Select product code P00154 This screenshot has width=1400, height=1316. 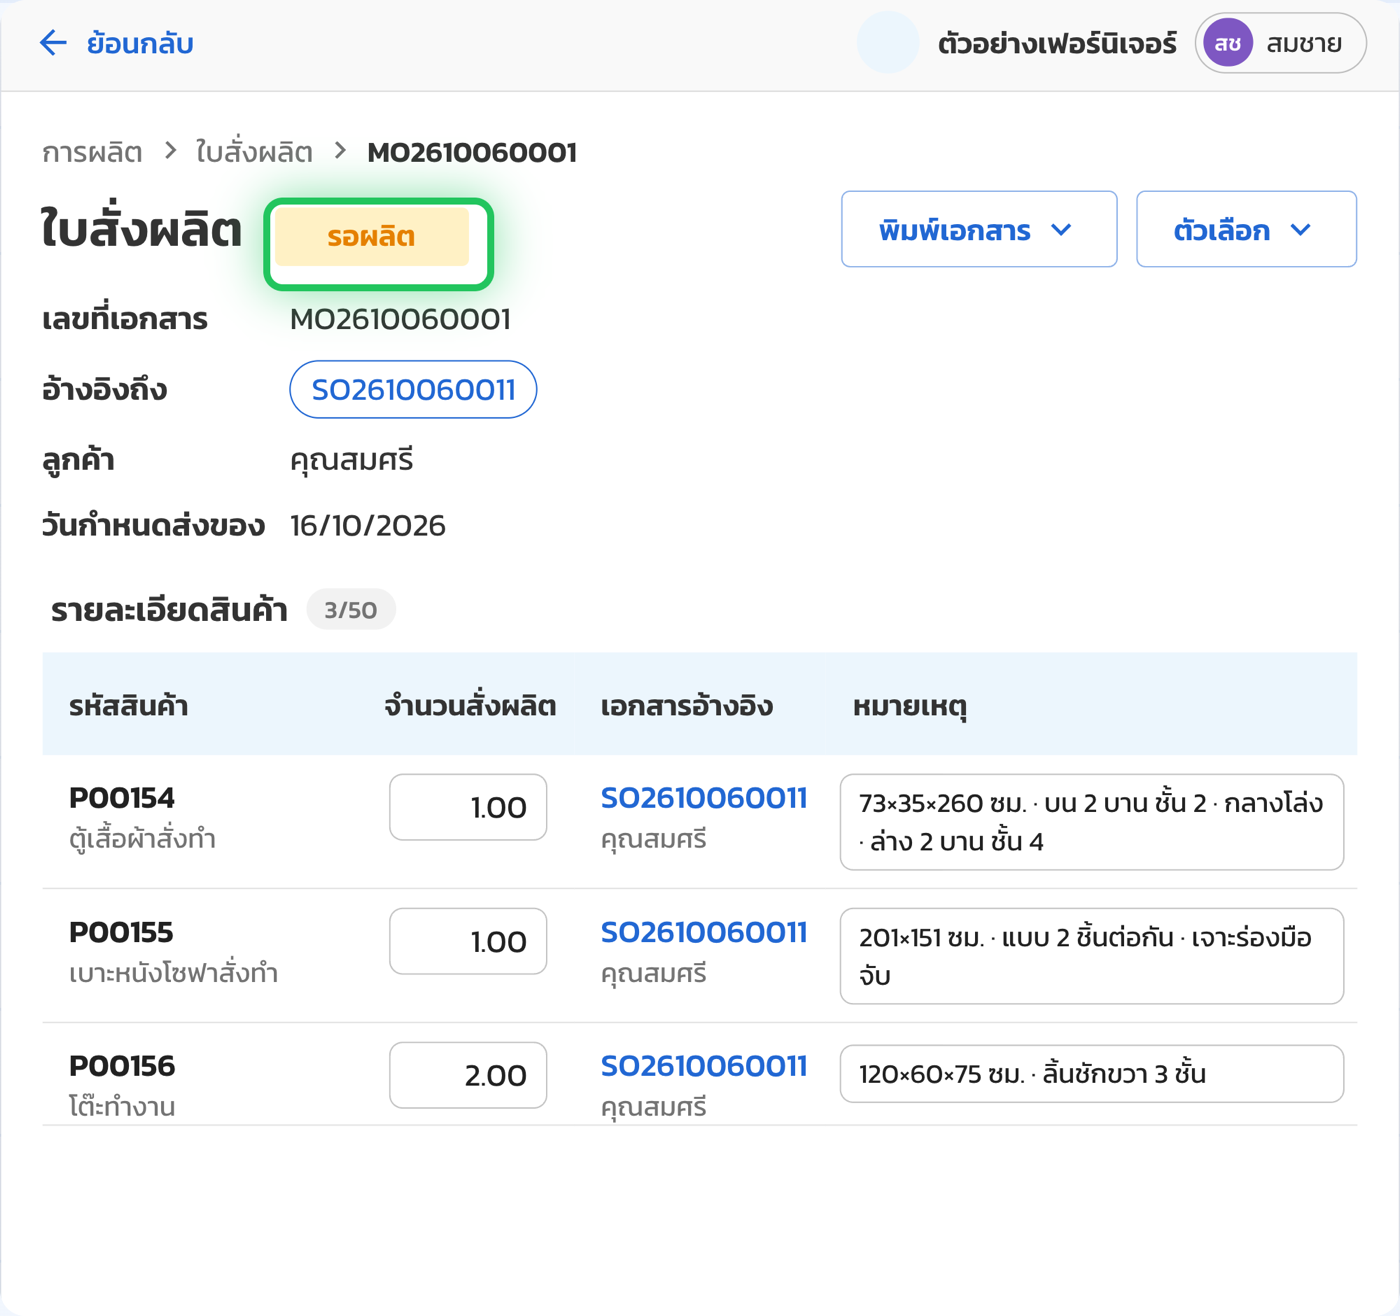(122, 798)
